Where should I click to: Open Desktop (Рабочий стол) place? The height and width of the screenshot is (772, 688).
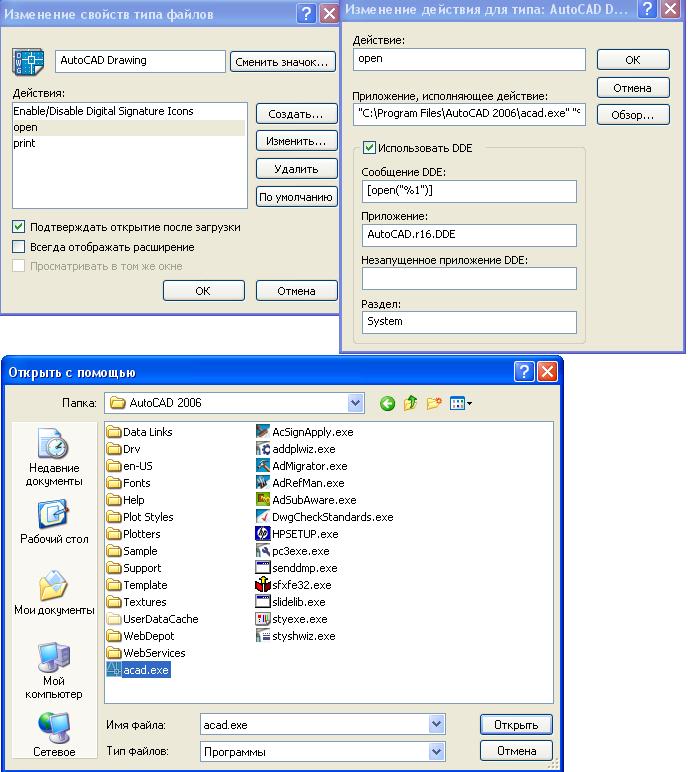tap(54, 522)
